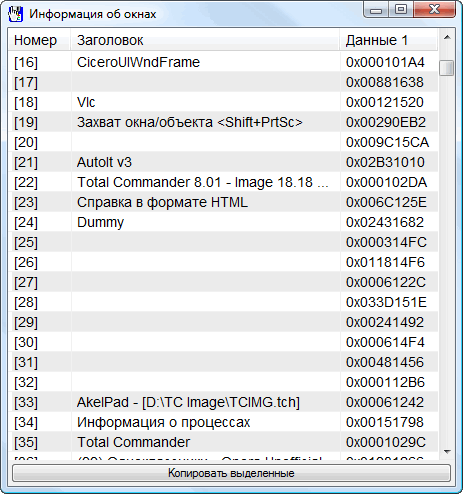This screenshot has width=463, height=494.
Task: Select the Захват окна/объекта row
Action: pyautogui.click(x=223, y=122)
